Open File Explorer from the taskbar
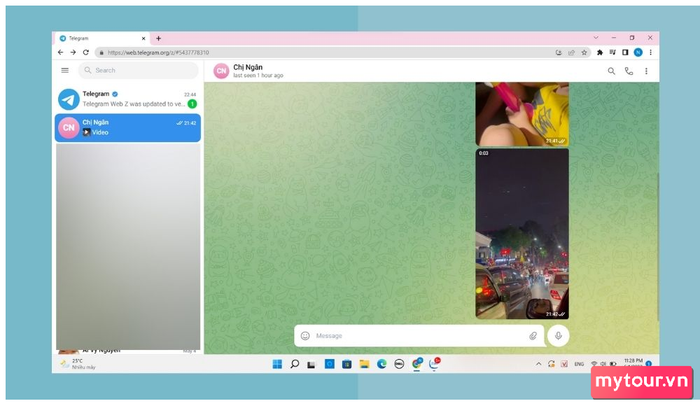 pos(364,364)
